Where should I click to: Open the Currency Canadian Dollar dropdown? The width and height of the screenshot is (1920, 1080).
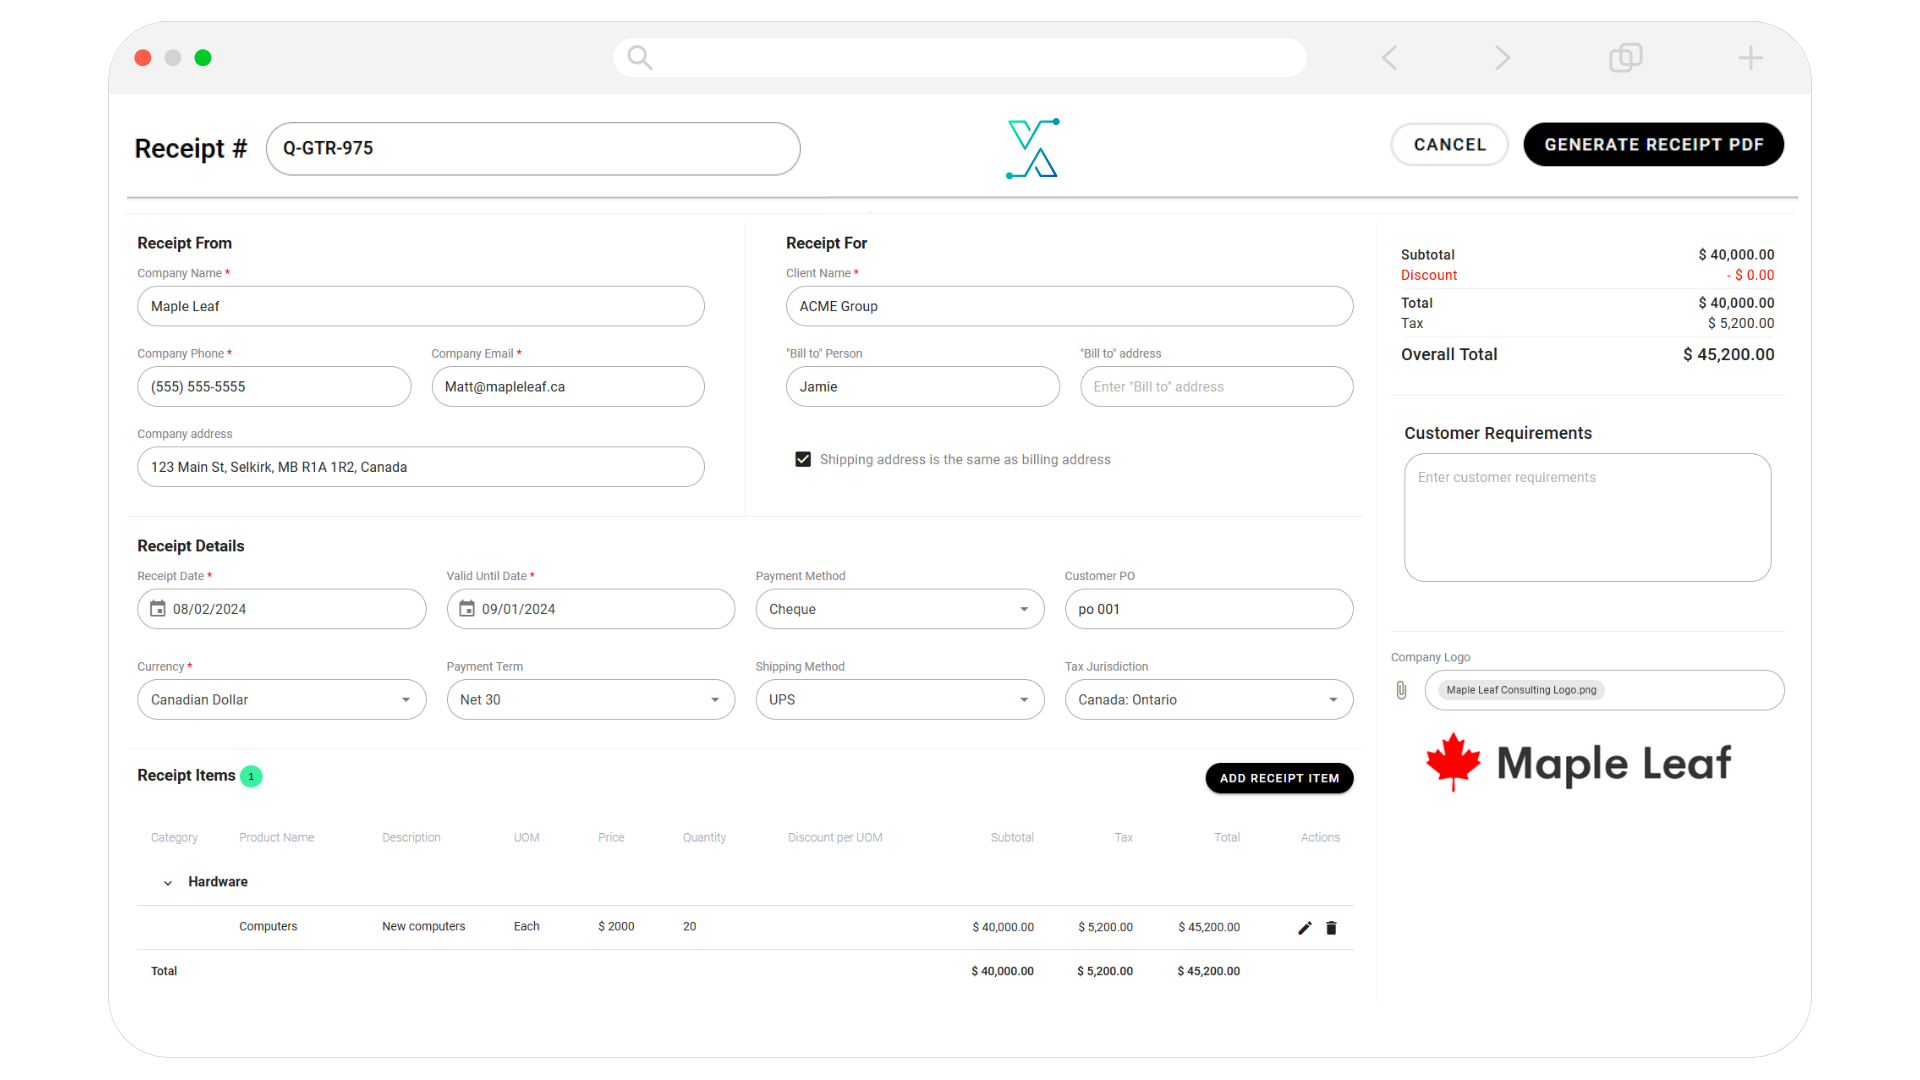[x=281, y=700]
